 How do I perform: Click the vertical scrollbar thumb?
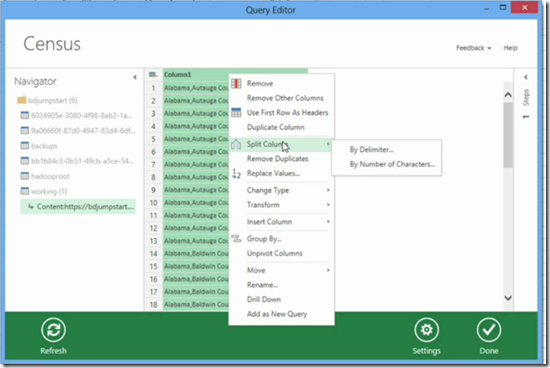(x=508, y=135)
